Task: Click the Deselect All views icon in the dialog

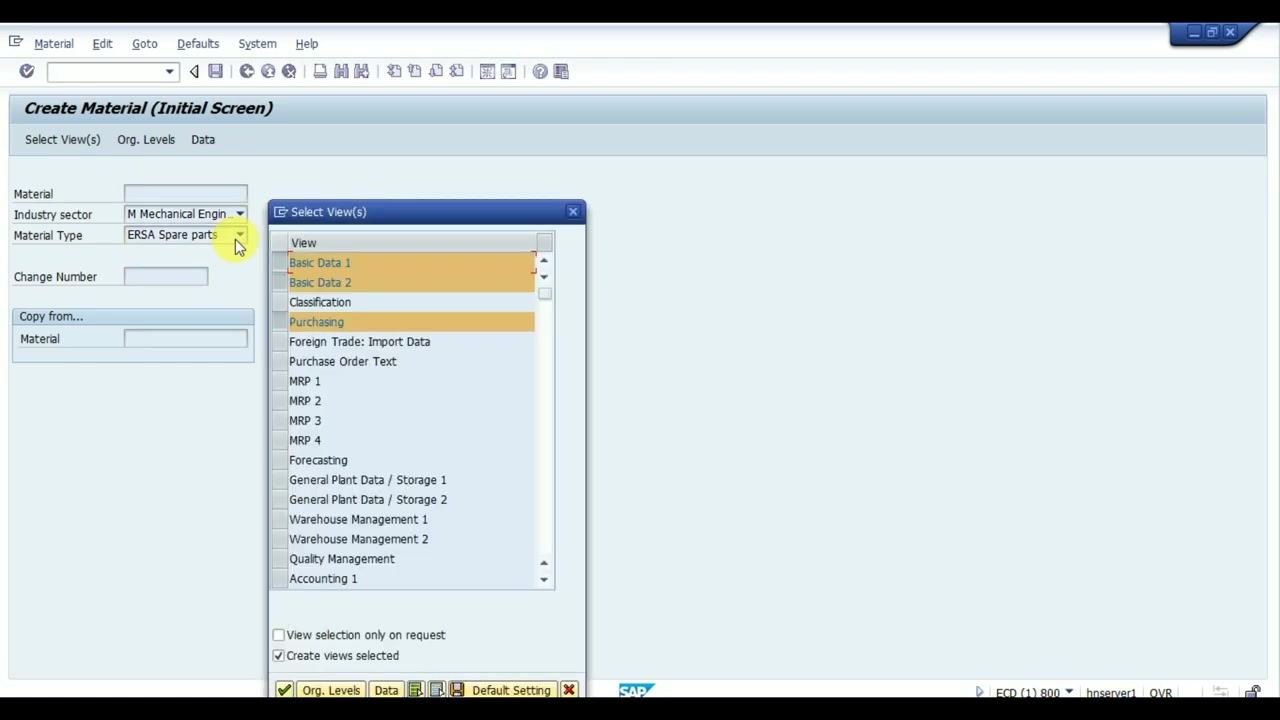Action: [x=436, y=690]
